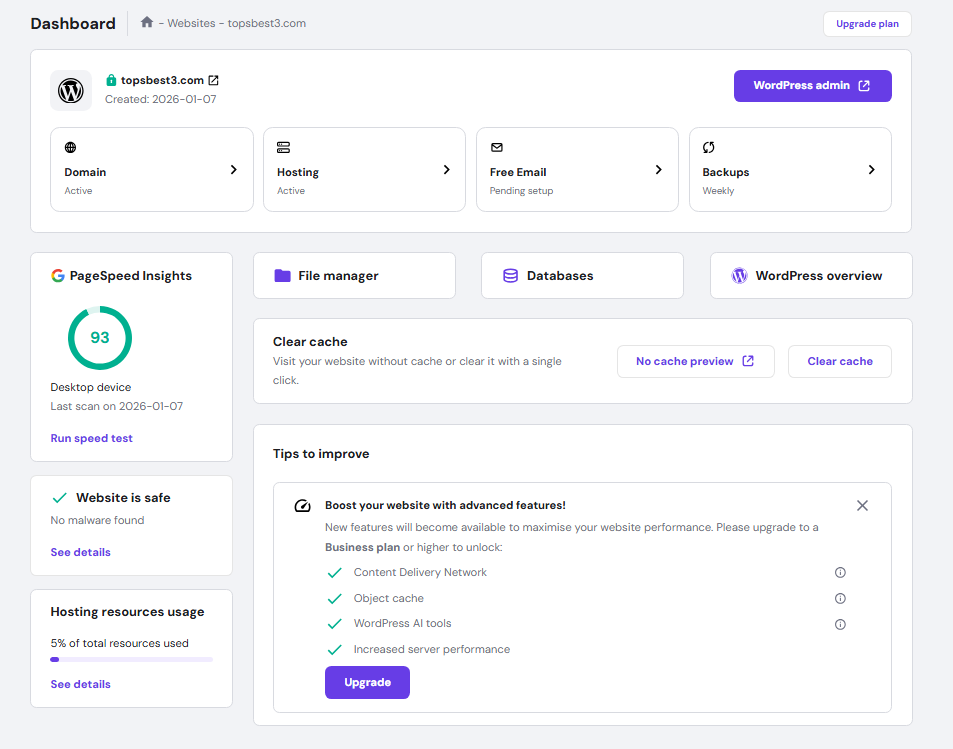Click the hosting resources usage progress bar
Screen dimensions: 953x749
coord(131,659)
